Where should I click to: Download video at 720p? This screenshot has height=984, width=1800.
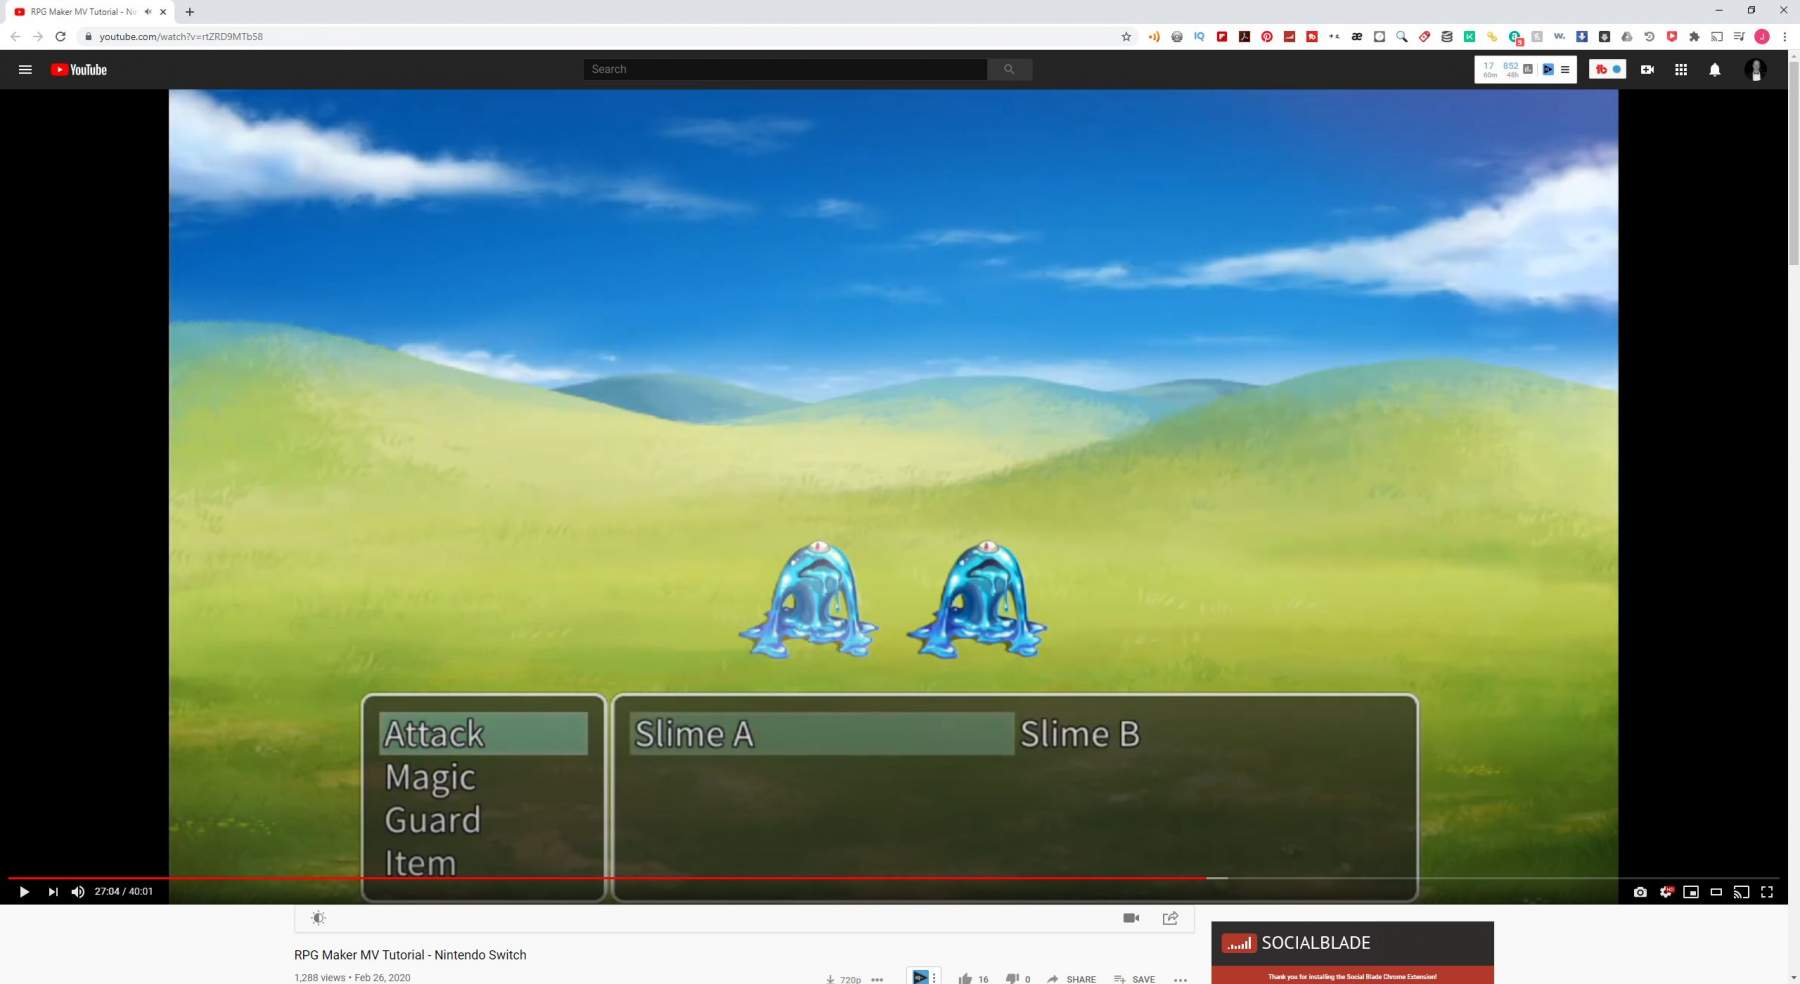[x=843, y=979]
